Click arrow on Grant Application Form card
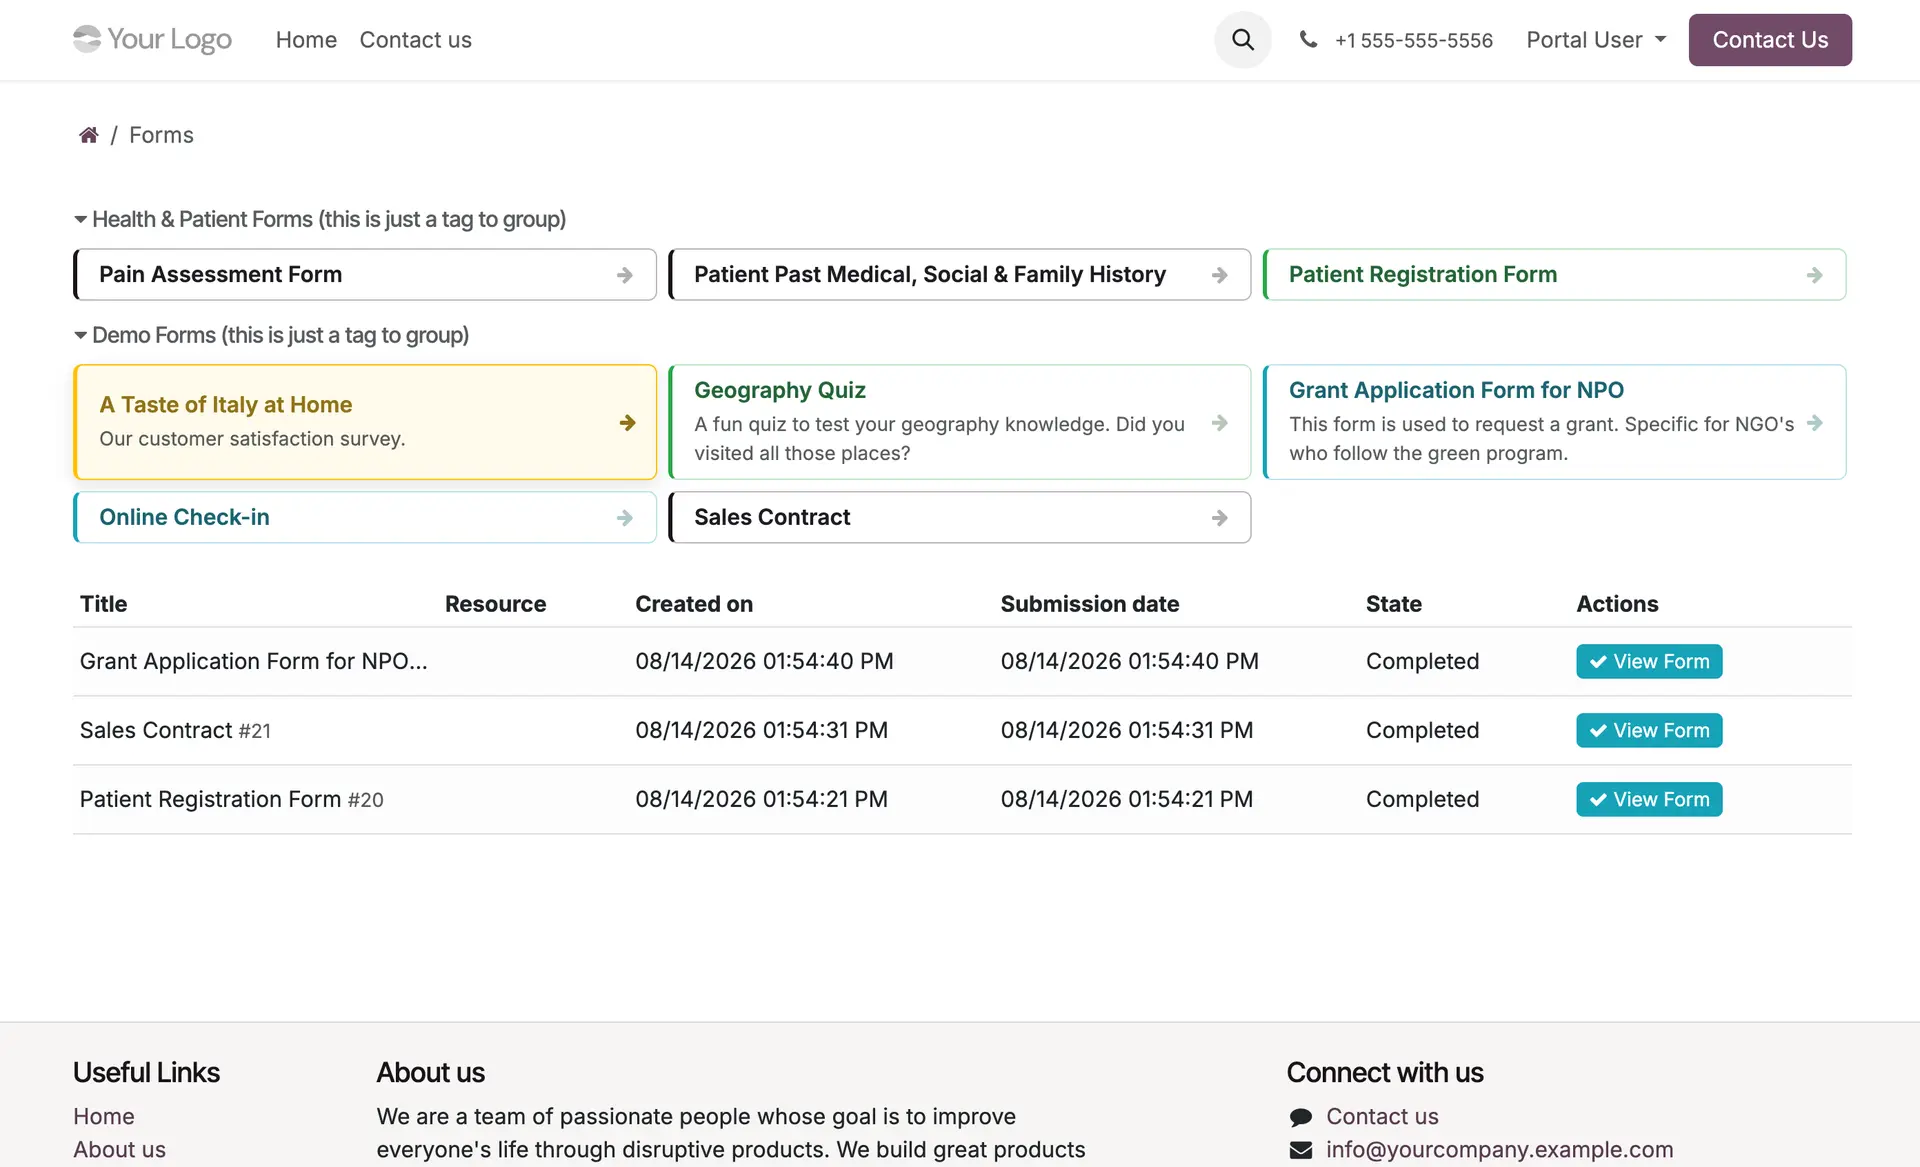 click(1815, 423)
